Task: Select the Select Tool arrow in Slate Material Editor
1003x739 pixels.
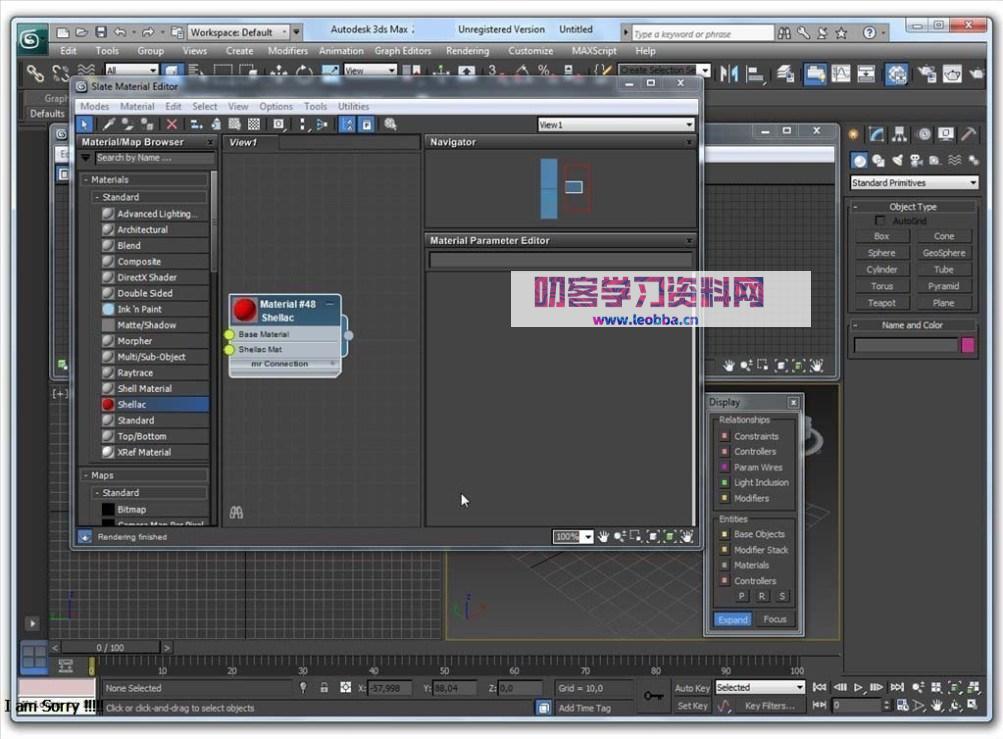Action: 84,124
